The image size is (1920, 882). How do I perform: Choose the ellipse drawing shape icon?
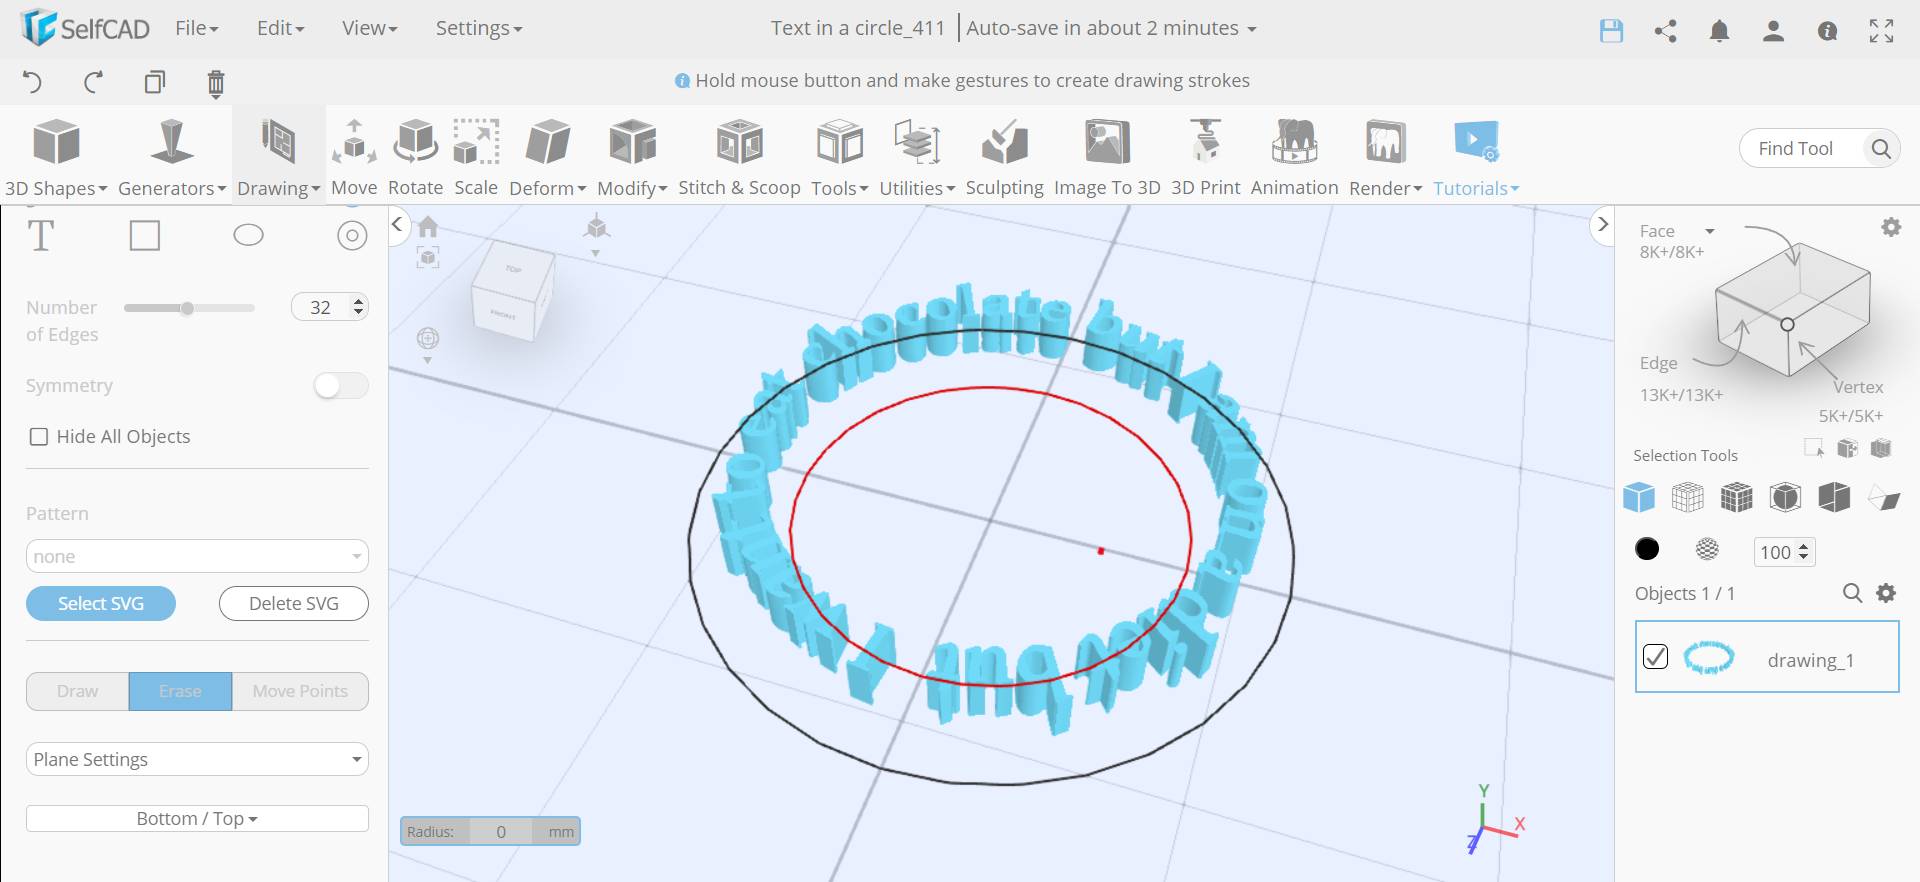(248, 236)
